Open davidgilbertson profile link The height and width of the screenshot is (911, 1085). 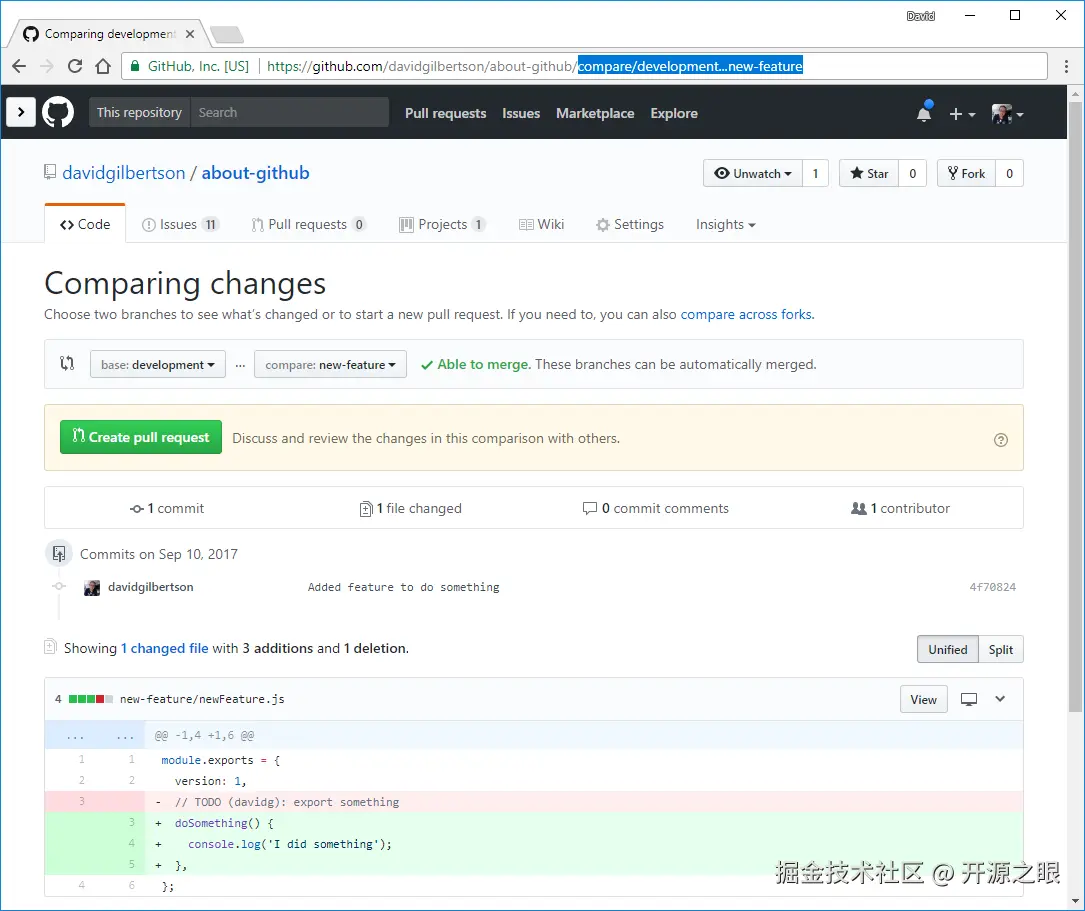click(x=124, y=173)
